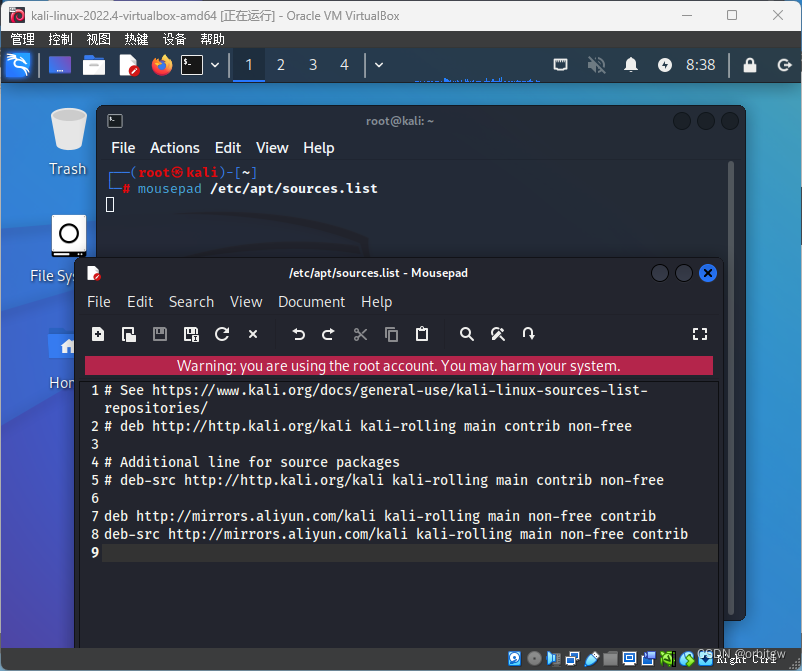The height and width of the screenshot is (671, 802).
Task: Open the terminal window's Actions menu
Action: tap(175, 148)
